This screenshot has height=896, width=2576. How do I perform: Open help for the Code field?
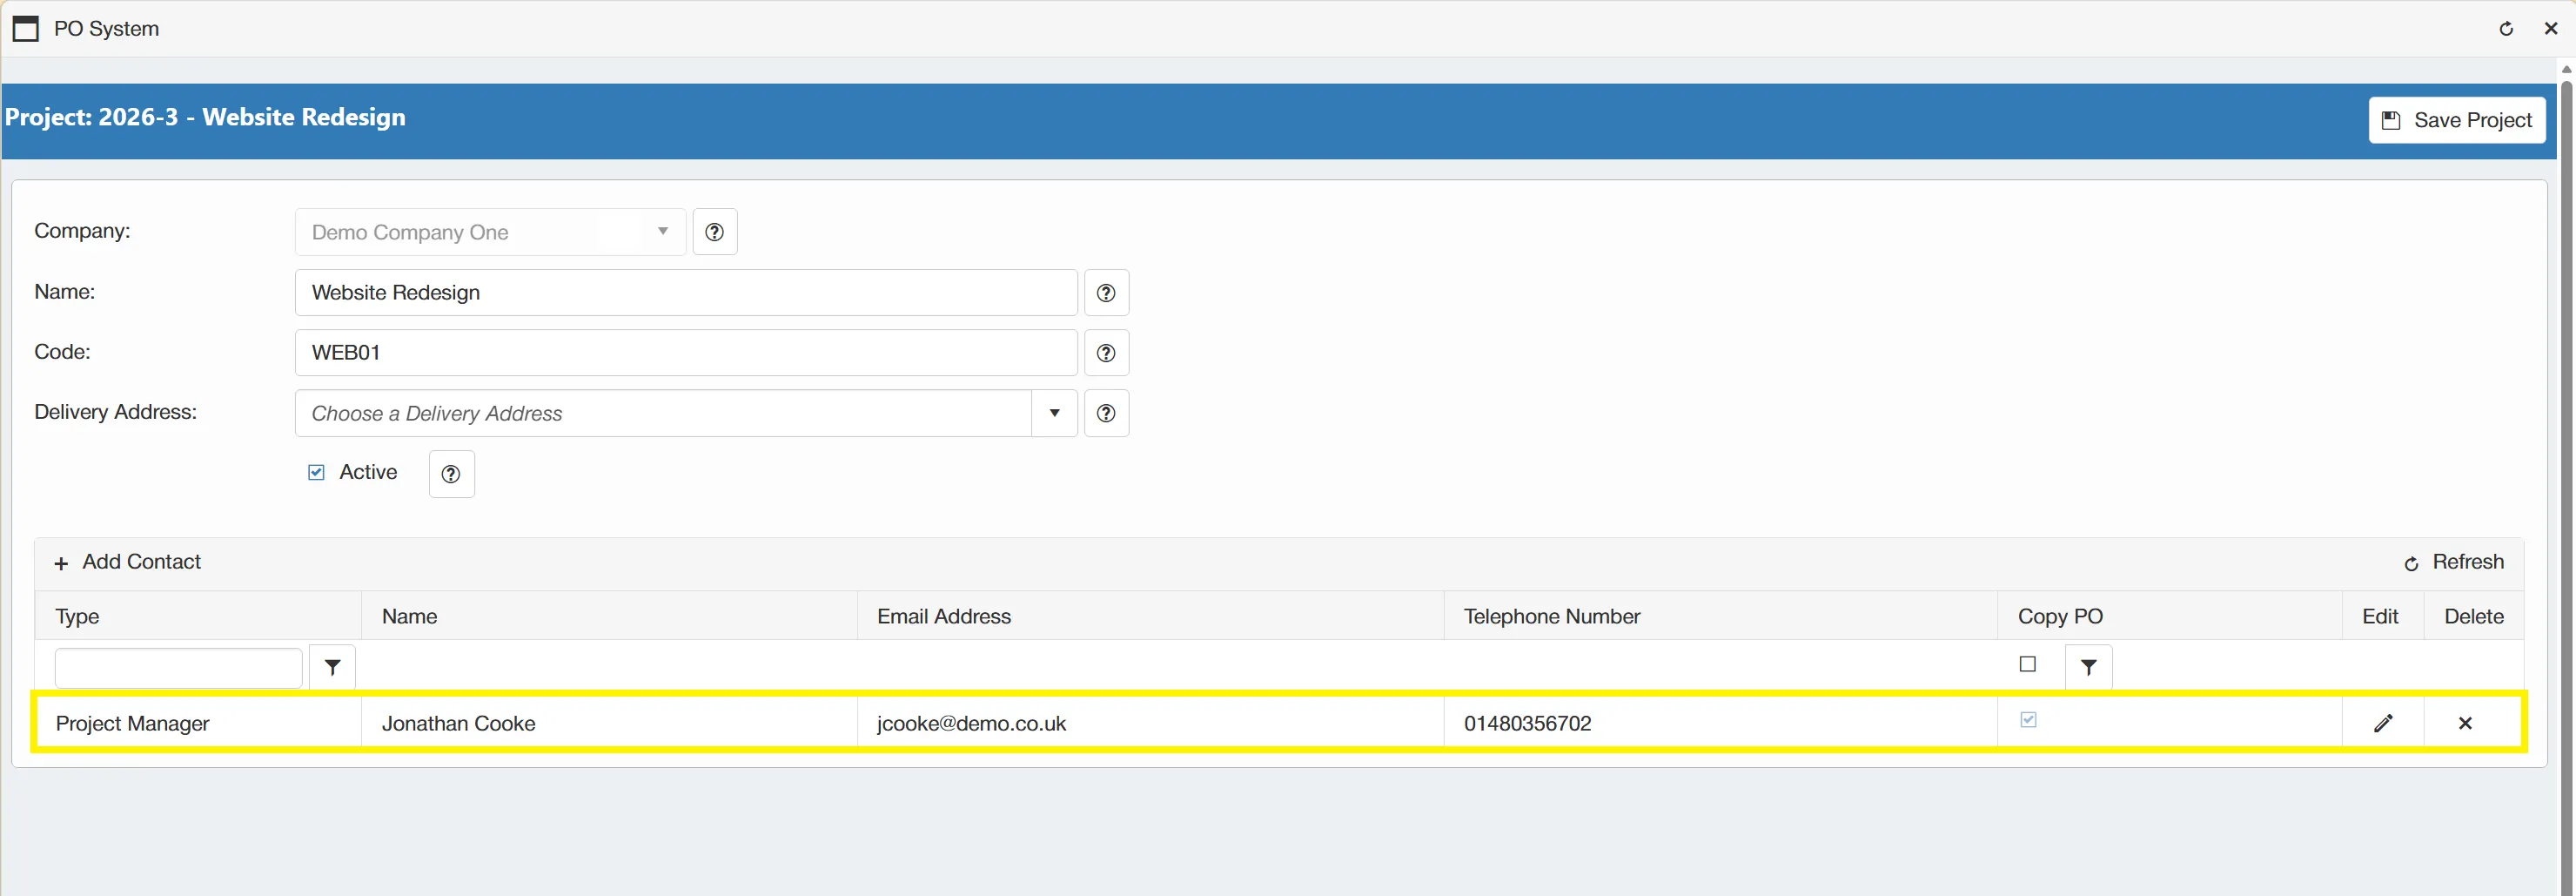[x=1106, y=353]
